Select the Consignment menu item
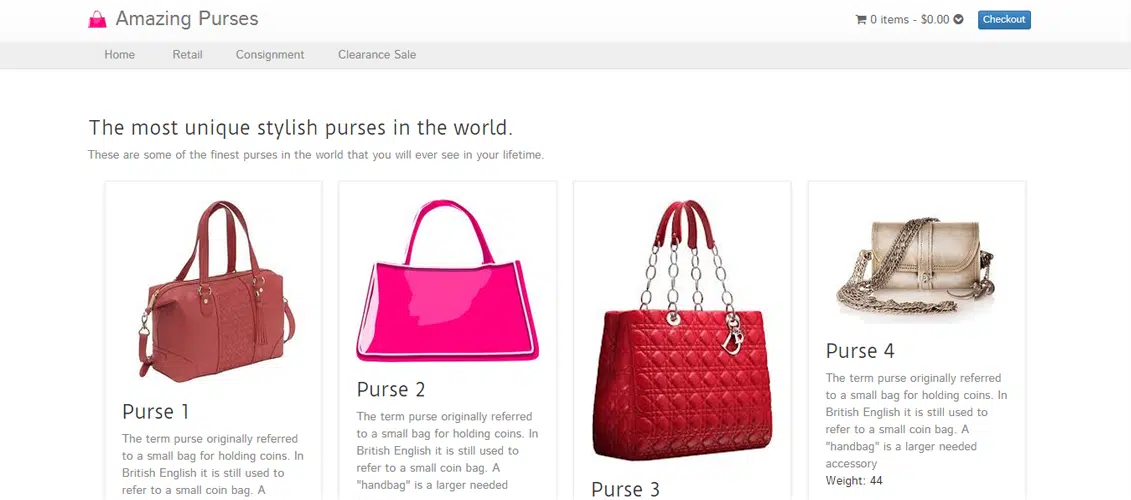 [x=270, y=55]
